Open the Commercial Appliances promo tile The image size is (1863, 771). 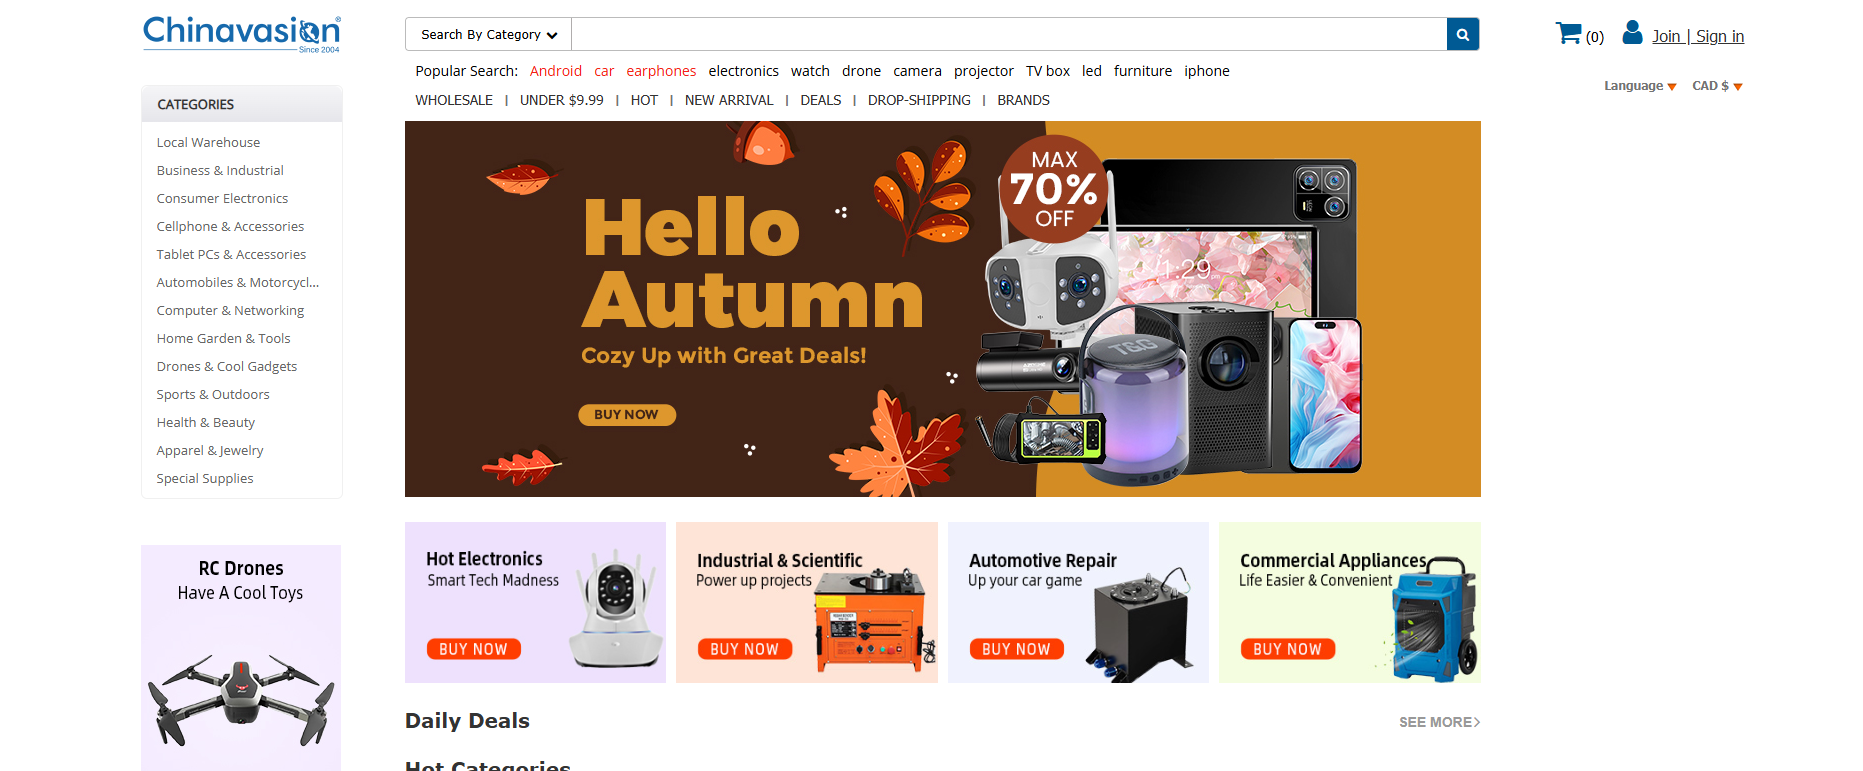pos(1350,602)
